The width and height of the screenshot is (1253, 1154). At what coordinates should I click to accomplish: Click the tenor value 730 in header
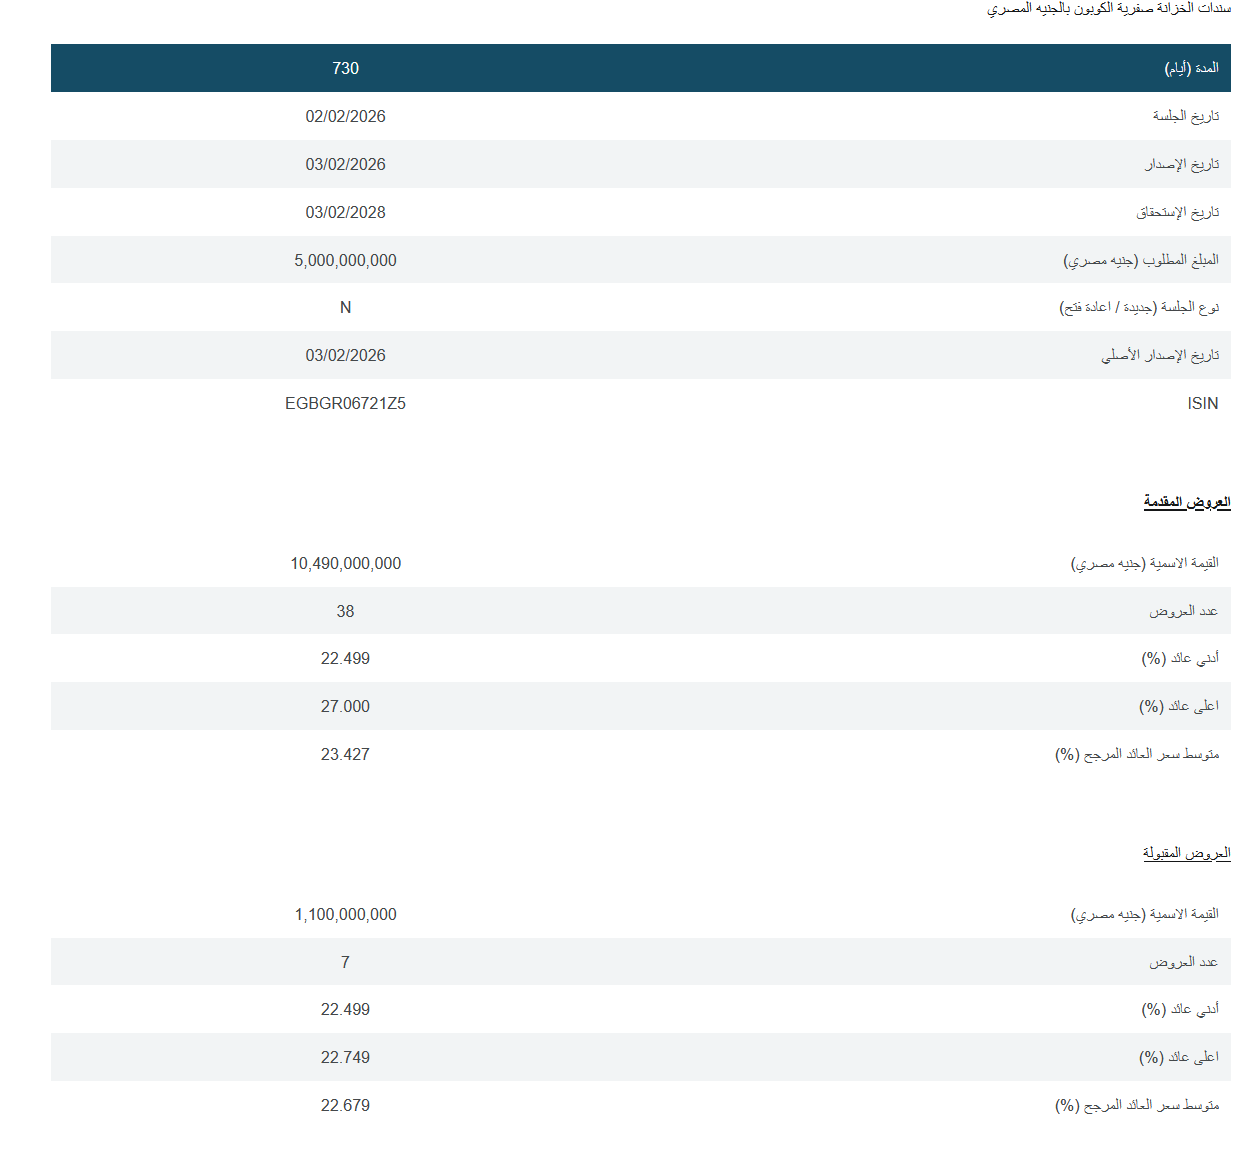click(x=345, y=68)
